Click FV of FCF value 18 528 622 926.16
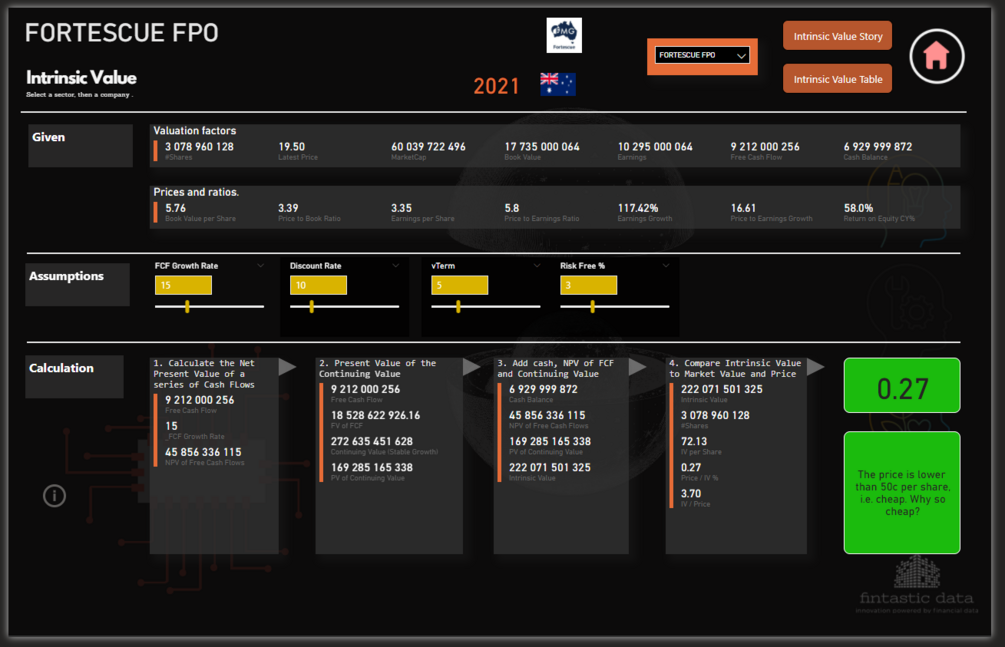This screenshot has width=1005, height=647. point(376,416)
